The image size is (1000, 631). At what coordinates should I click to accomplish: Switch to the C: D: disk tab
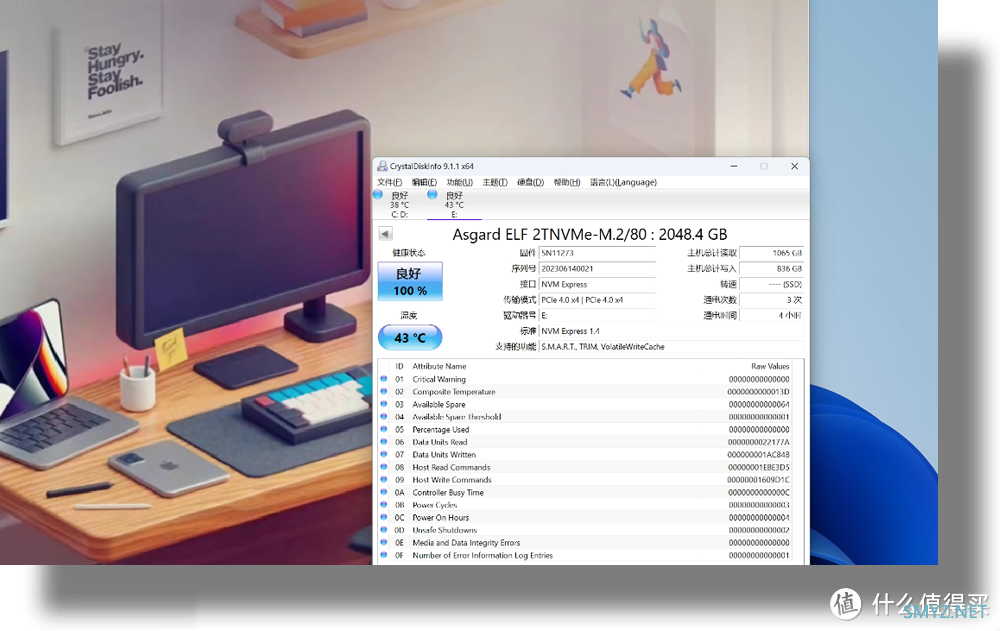(x=399, y=205)
